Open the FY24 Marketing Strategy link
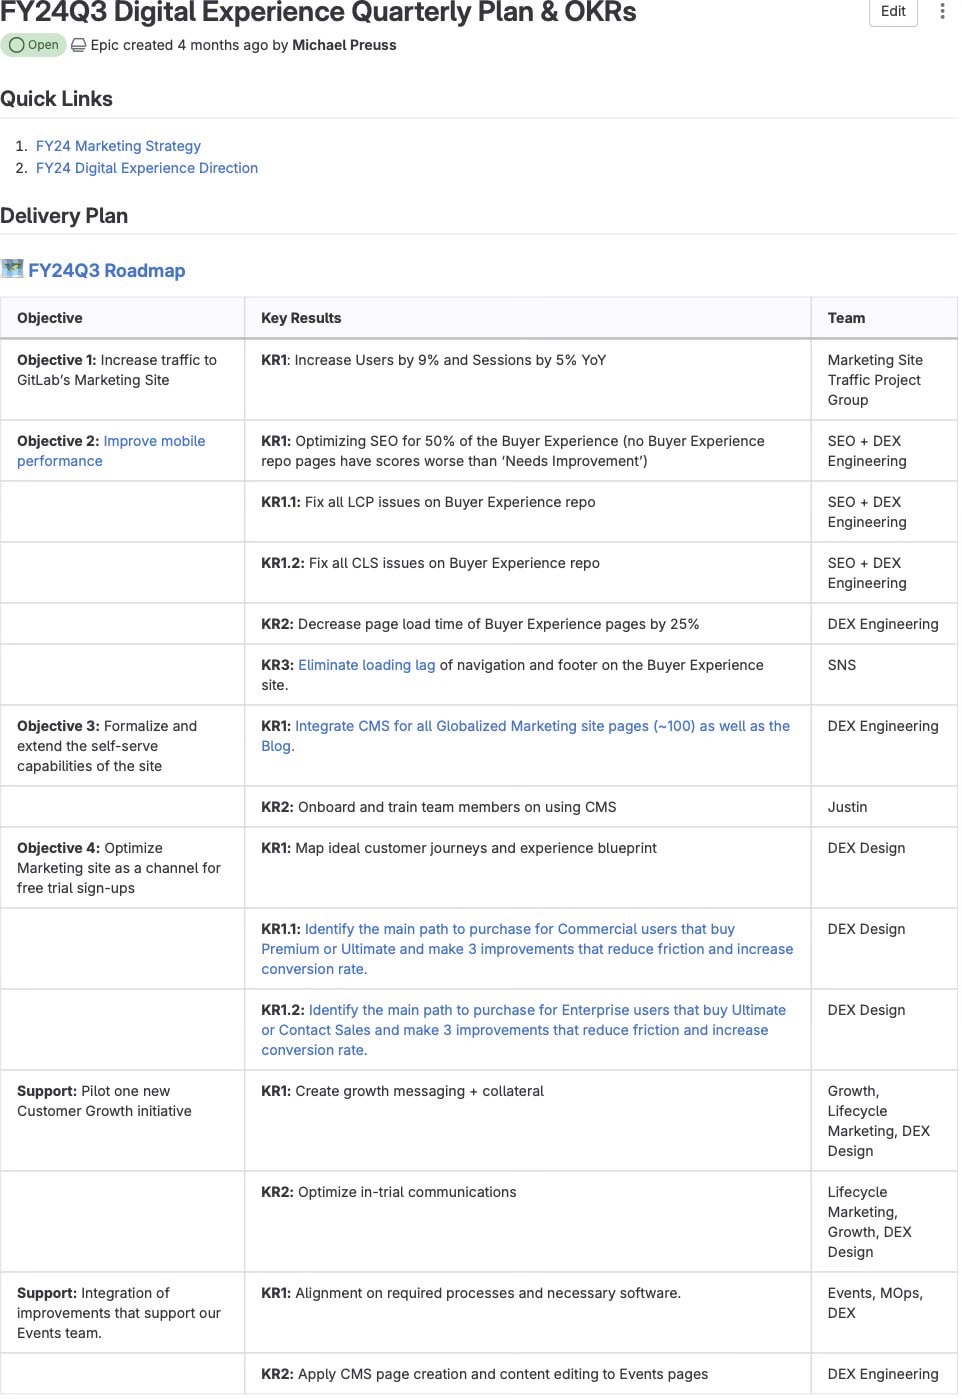This screenshot has height=1399, width=962. pos(118,146)
